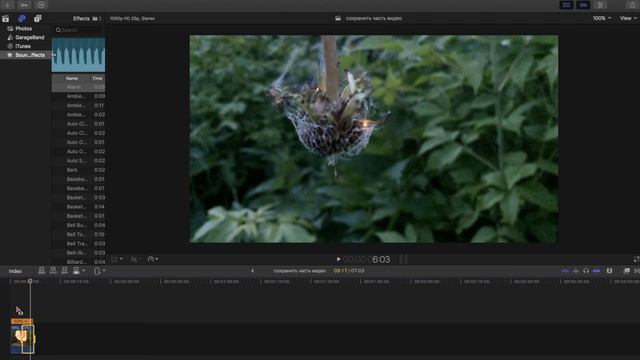The width and height of the screenshot is (640, 360).
Task: Open the Titles and Generators sidebar icon
Action: point(38,19)
